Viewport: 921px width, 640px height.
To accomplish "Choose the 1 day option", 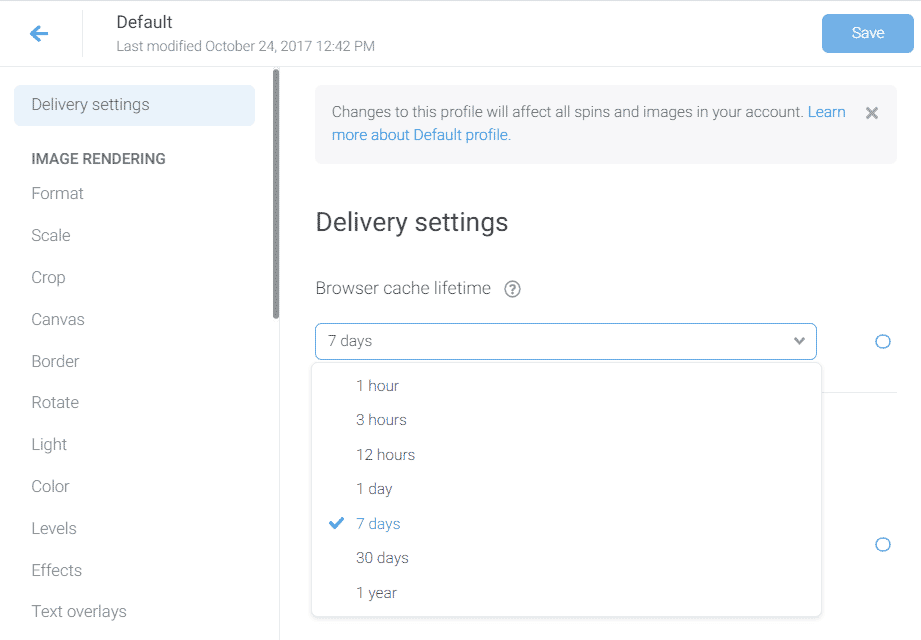I will 374,489.
